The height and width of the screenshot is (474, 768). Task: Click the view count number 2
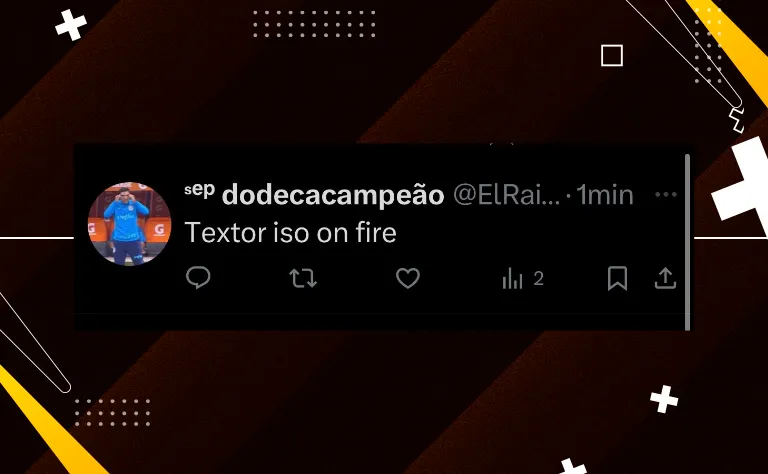tap(538, 279)
